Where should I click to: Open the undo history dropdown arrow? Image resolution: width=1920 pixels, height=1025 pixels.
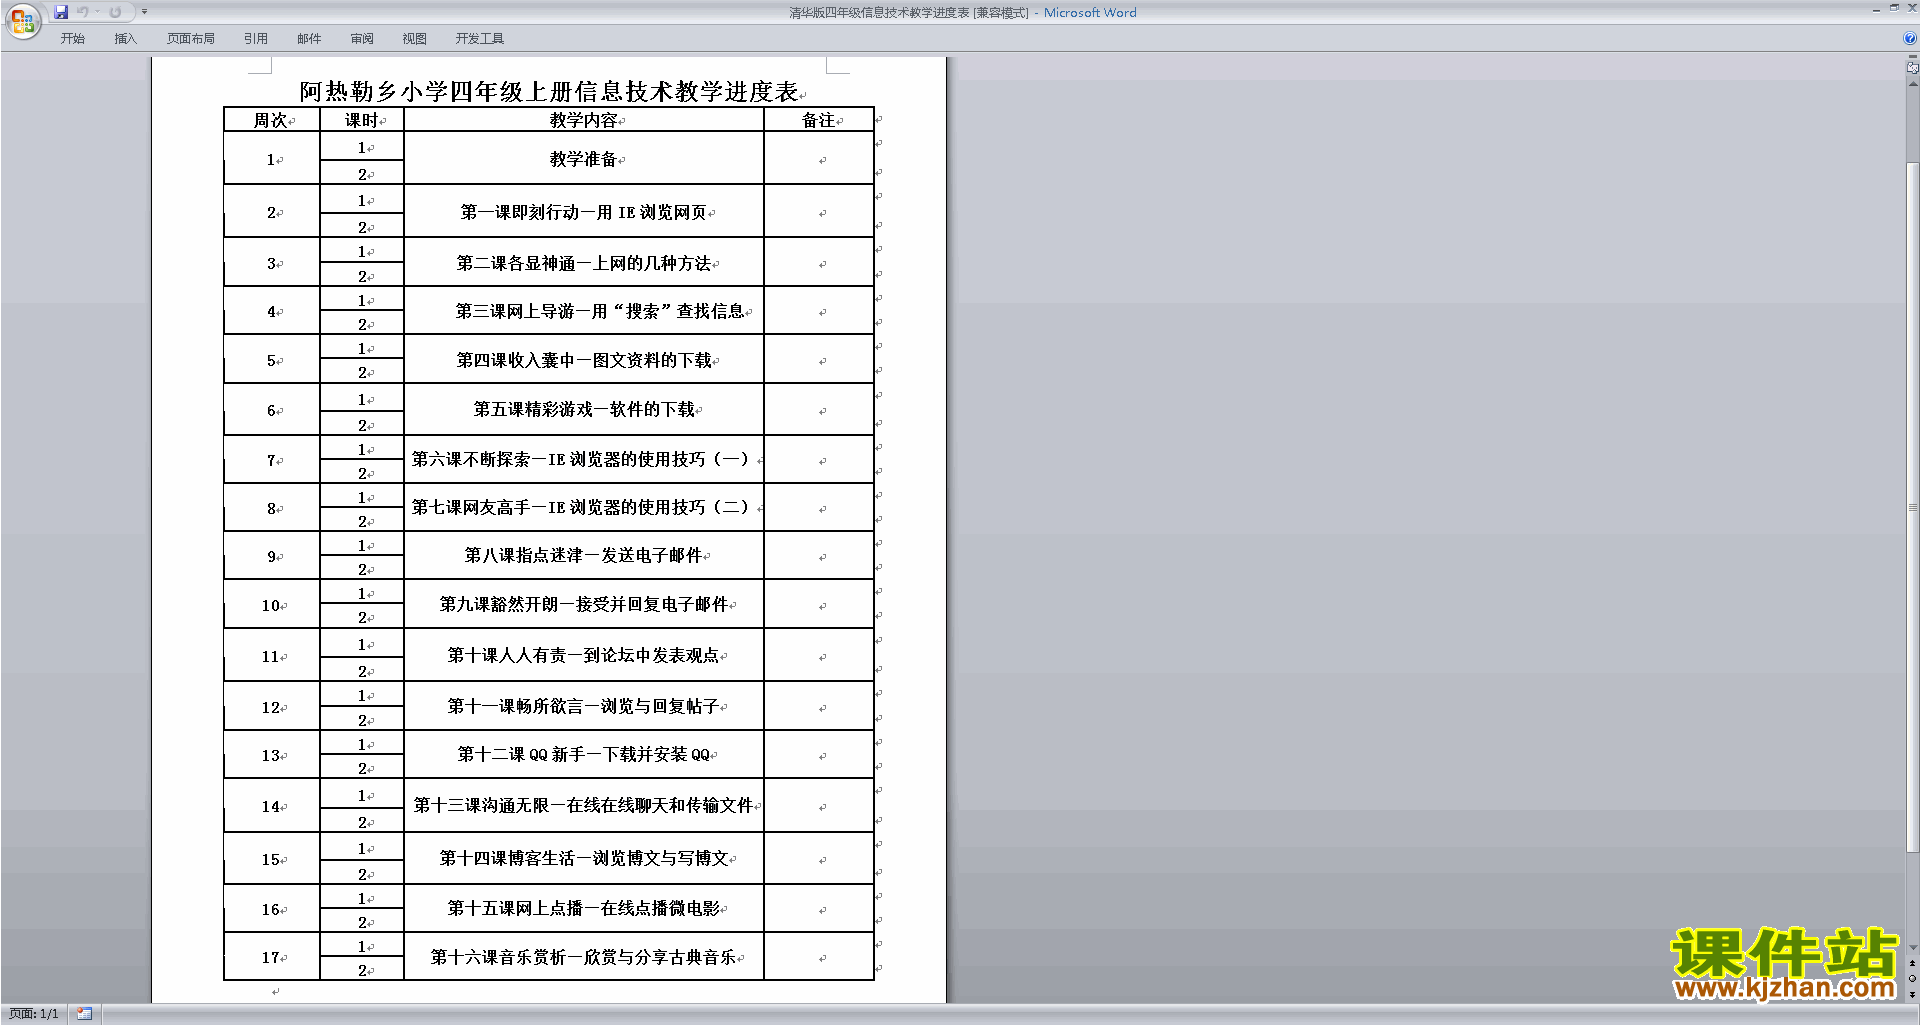[97, 12]
